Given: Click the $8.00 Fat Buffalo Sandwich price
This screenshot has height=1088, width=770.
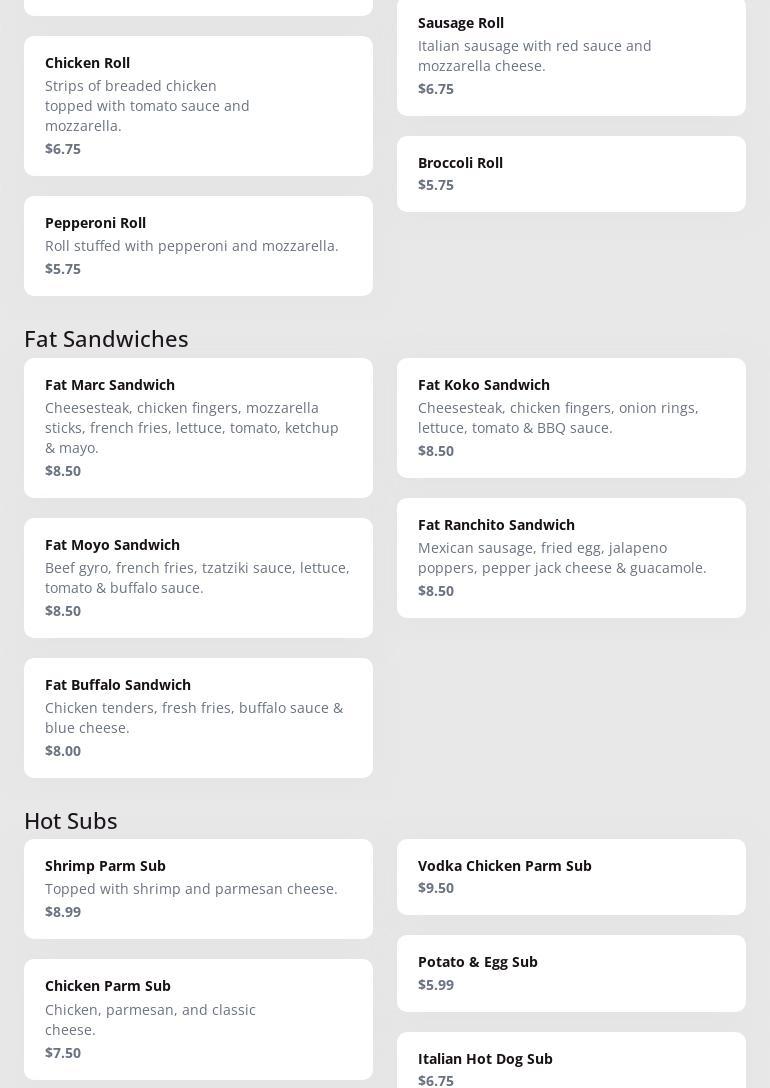Looking at the screenshot, I should (63, 751).
